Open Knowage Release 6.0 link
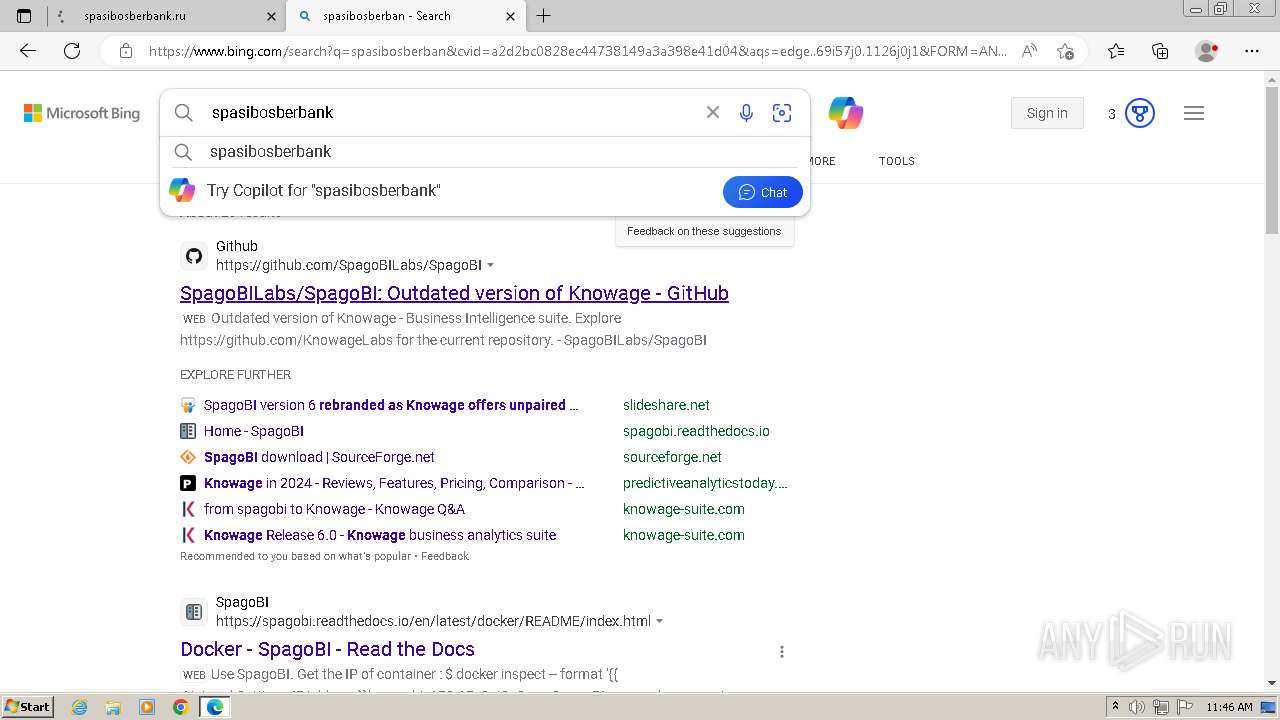The height and width of the screenshot is (720, 1280). coord(380,535)
